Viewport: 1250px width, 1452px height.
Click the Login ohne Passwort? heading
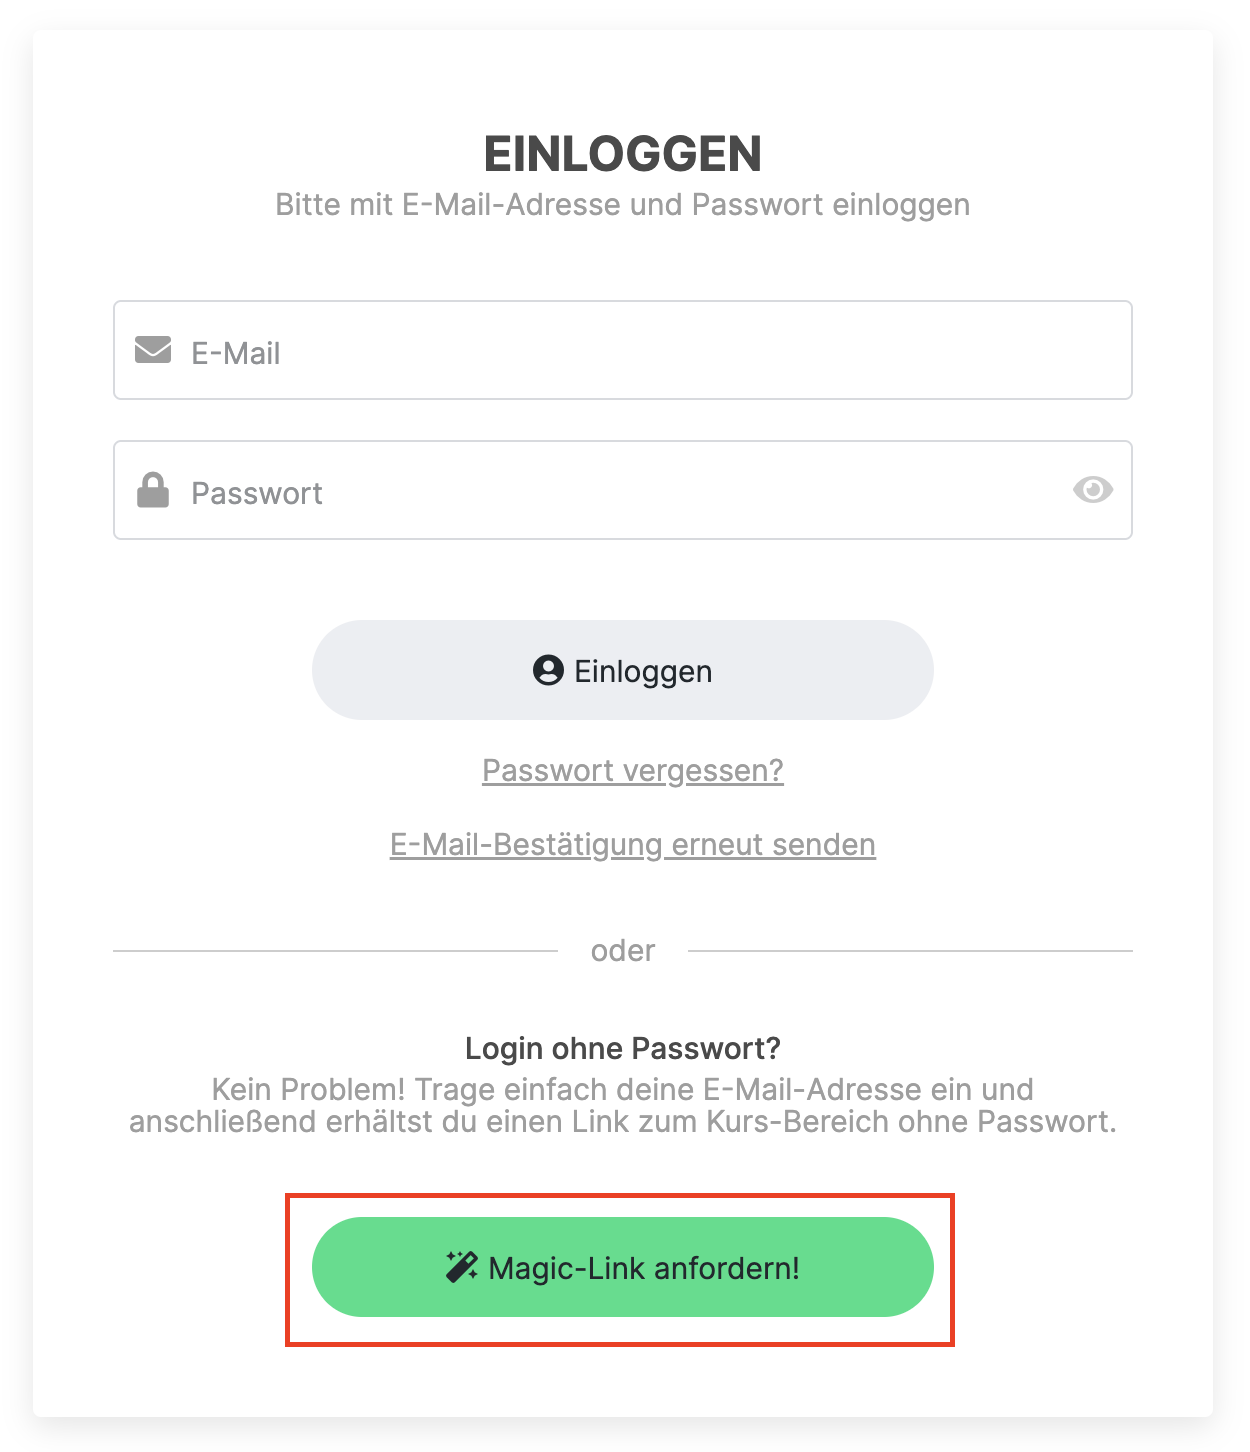622,1048
